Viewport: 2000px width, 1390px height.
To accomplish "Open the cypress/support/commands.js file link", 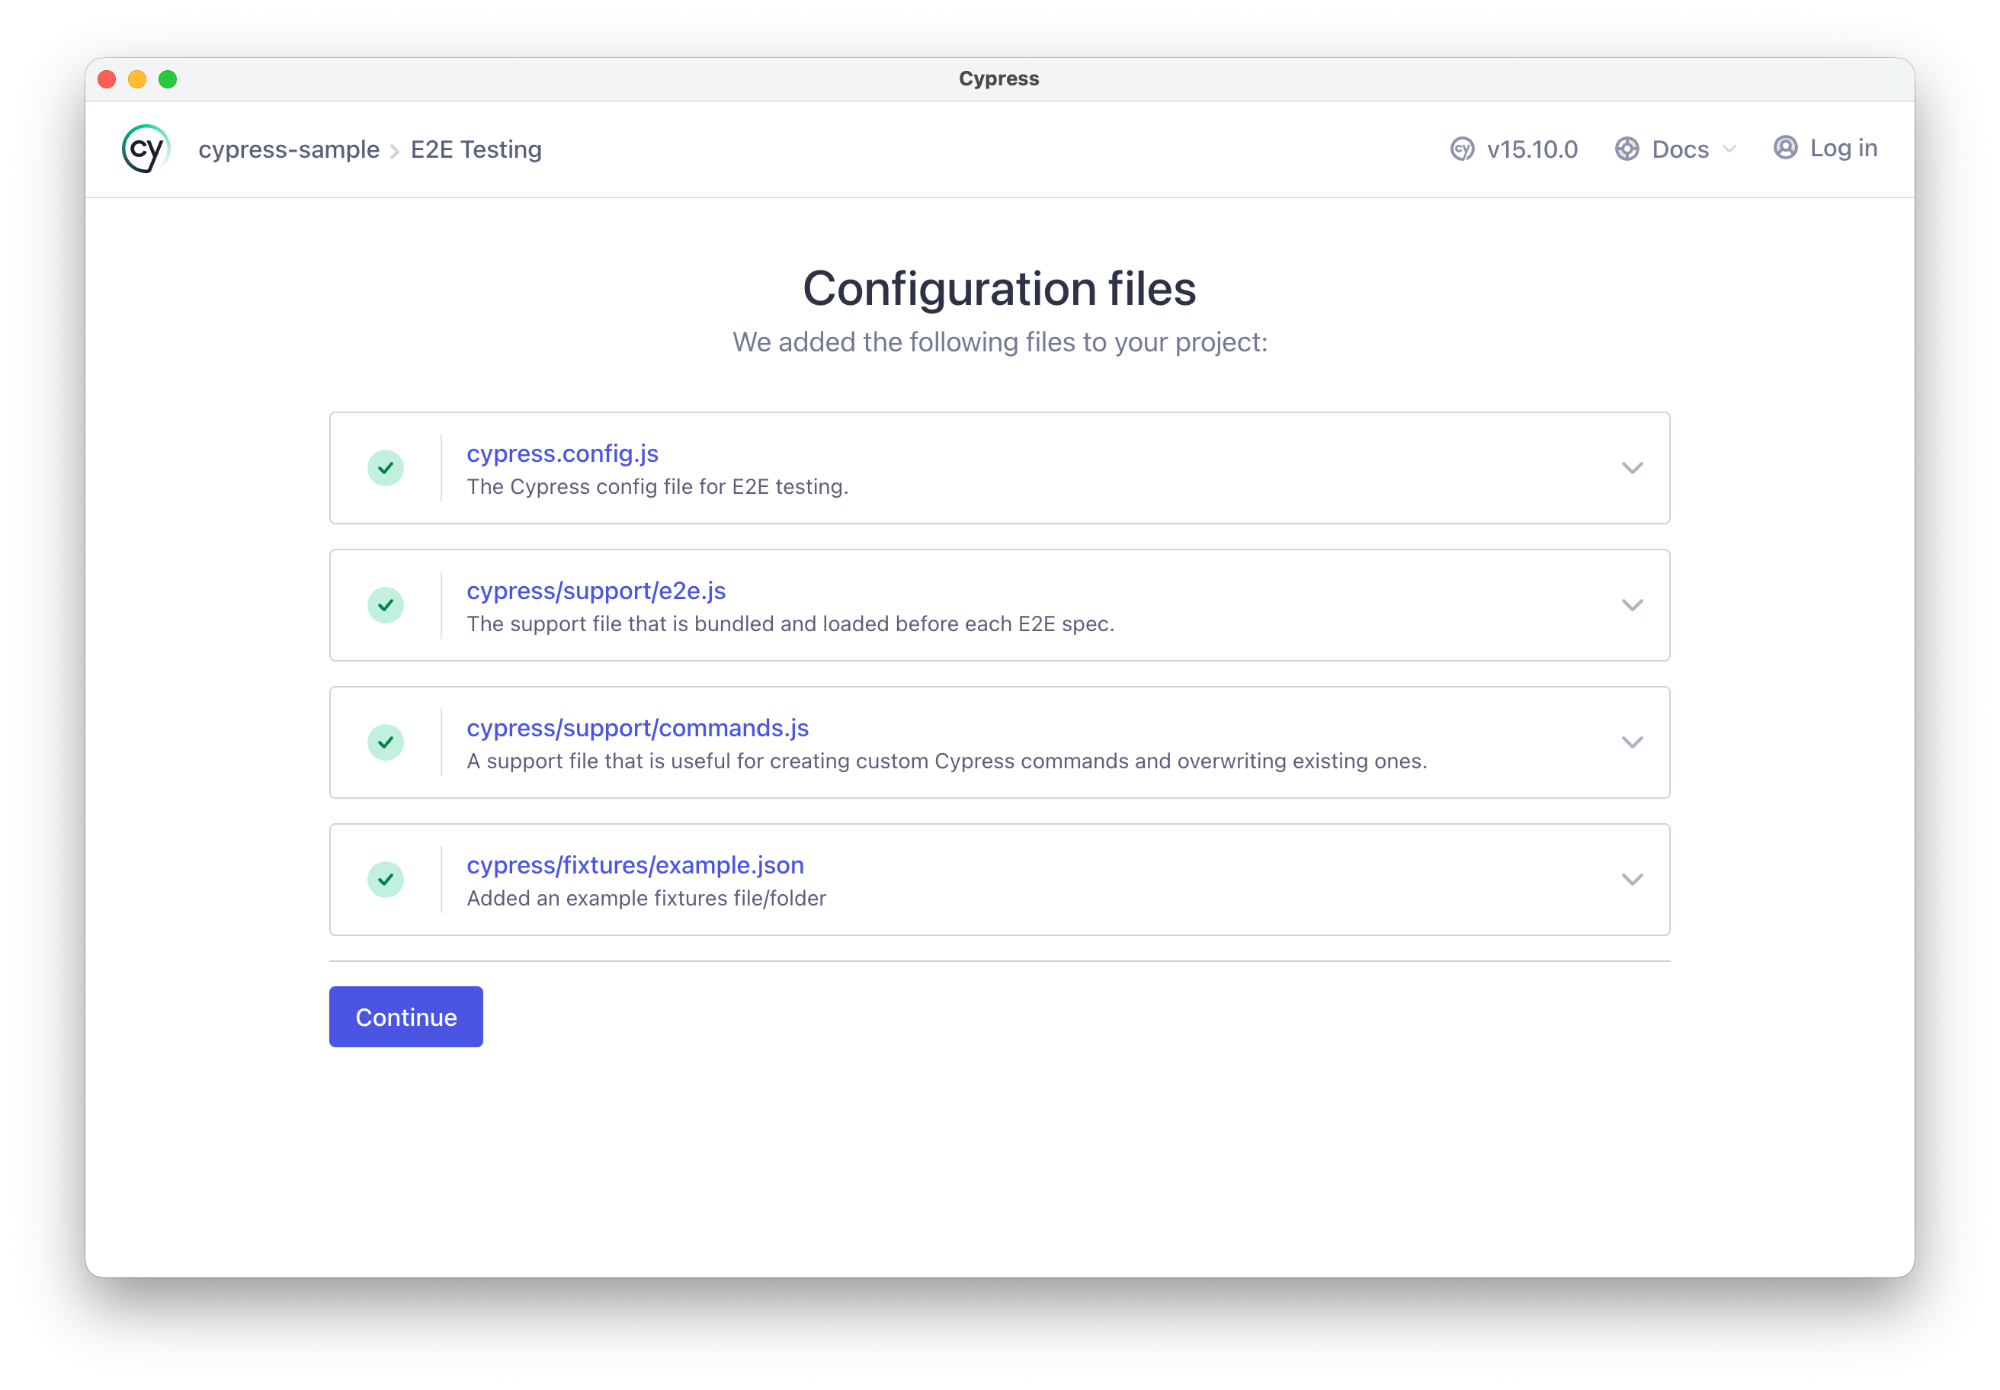I will click(637, 728).
